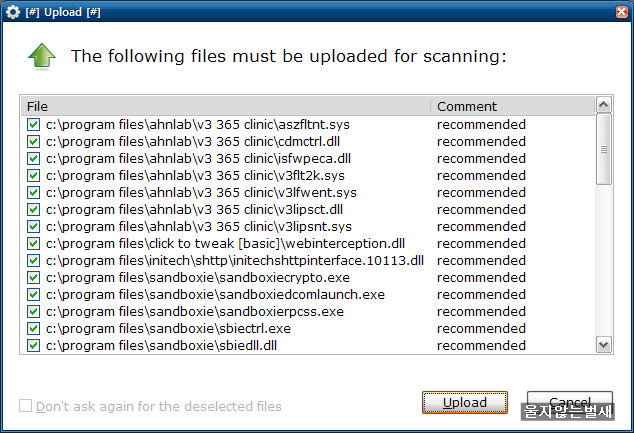Click the Cancel button
The width and height of the screenshot is (634, 433).
click(570, 403)
